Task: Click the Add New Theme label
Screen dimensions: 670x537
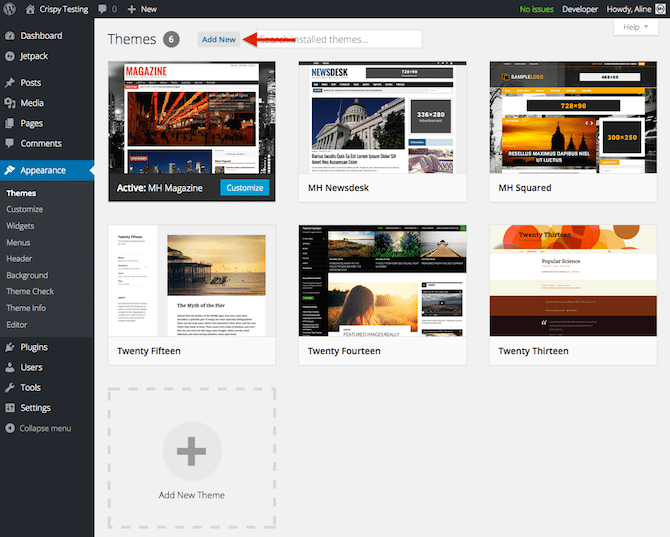Action: [x=191, y=495]
